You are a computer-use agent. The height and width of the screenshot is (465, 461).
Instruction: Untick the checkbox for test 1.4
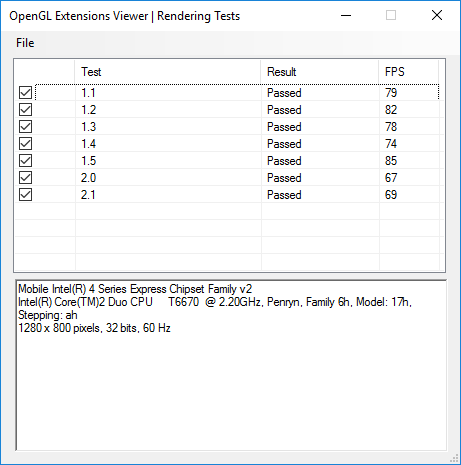click(x=25, y=144)
